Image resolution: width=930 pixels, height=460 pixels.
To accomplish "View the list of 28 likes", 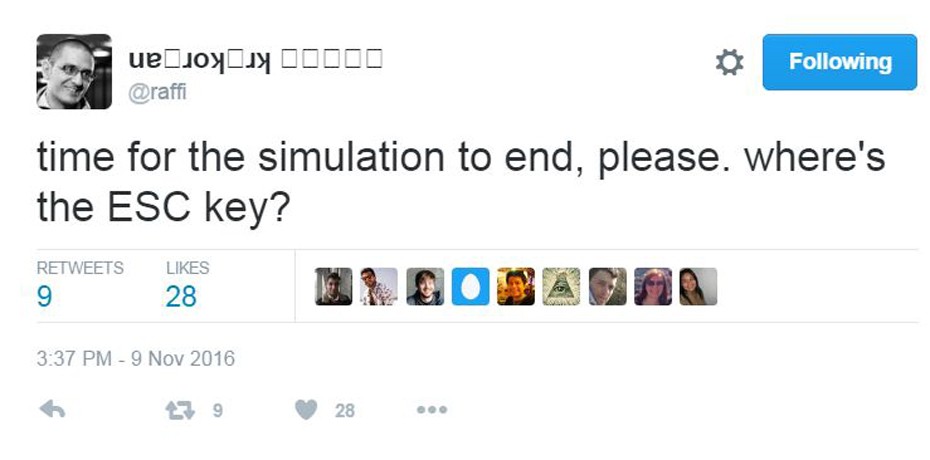I will point(181,297).
